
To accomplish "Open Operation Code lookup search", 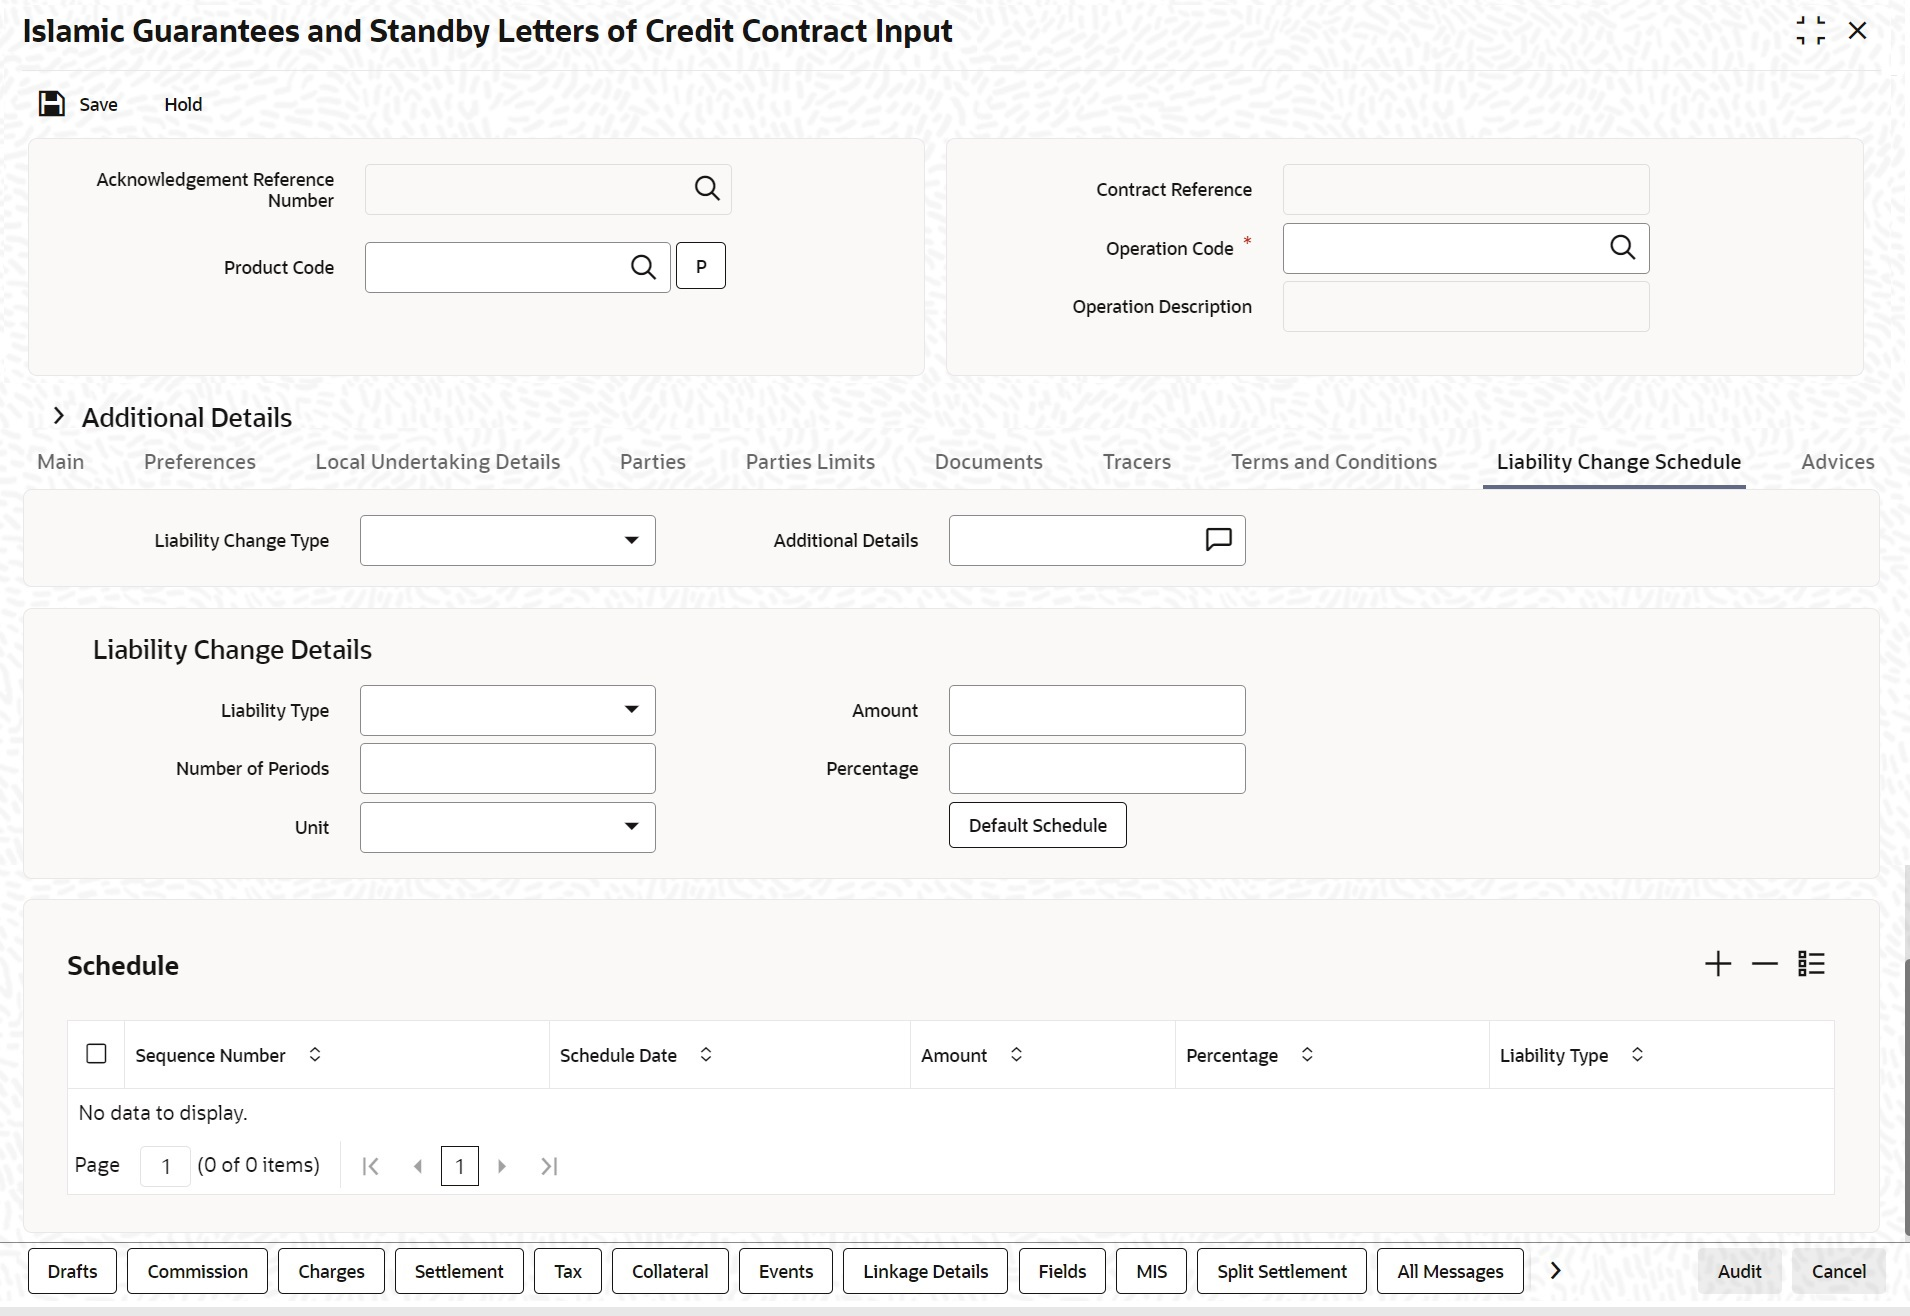I will (1622, 248).
